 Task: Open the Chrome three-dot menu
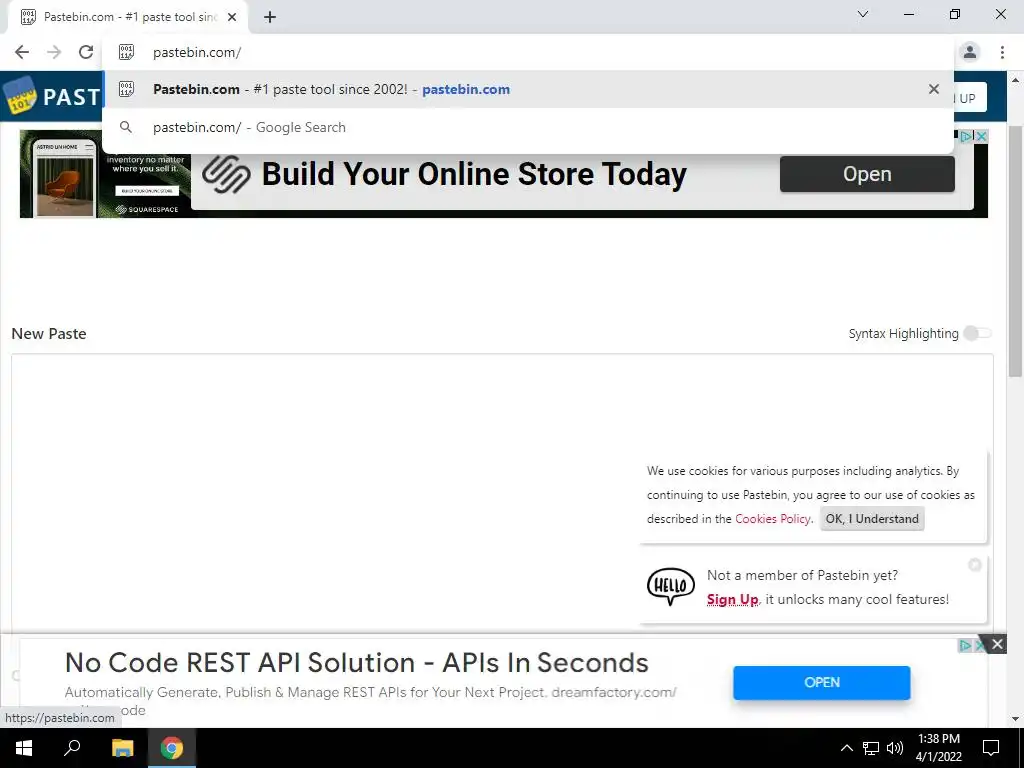coord(1002,52)
